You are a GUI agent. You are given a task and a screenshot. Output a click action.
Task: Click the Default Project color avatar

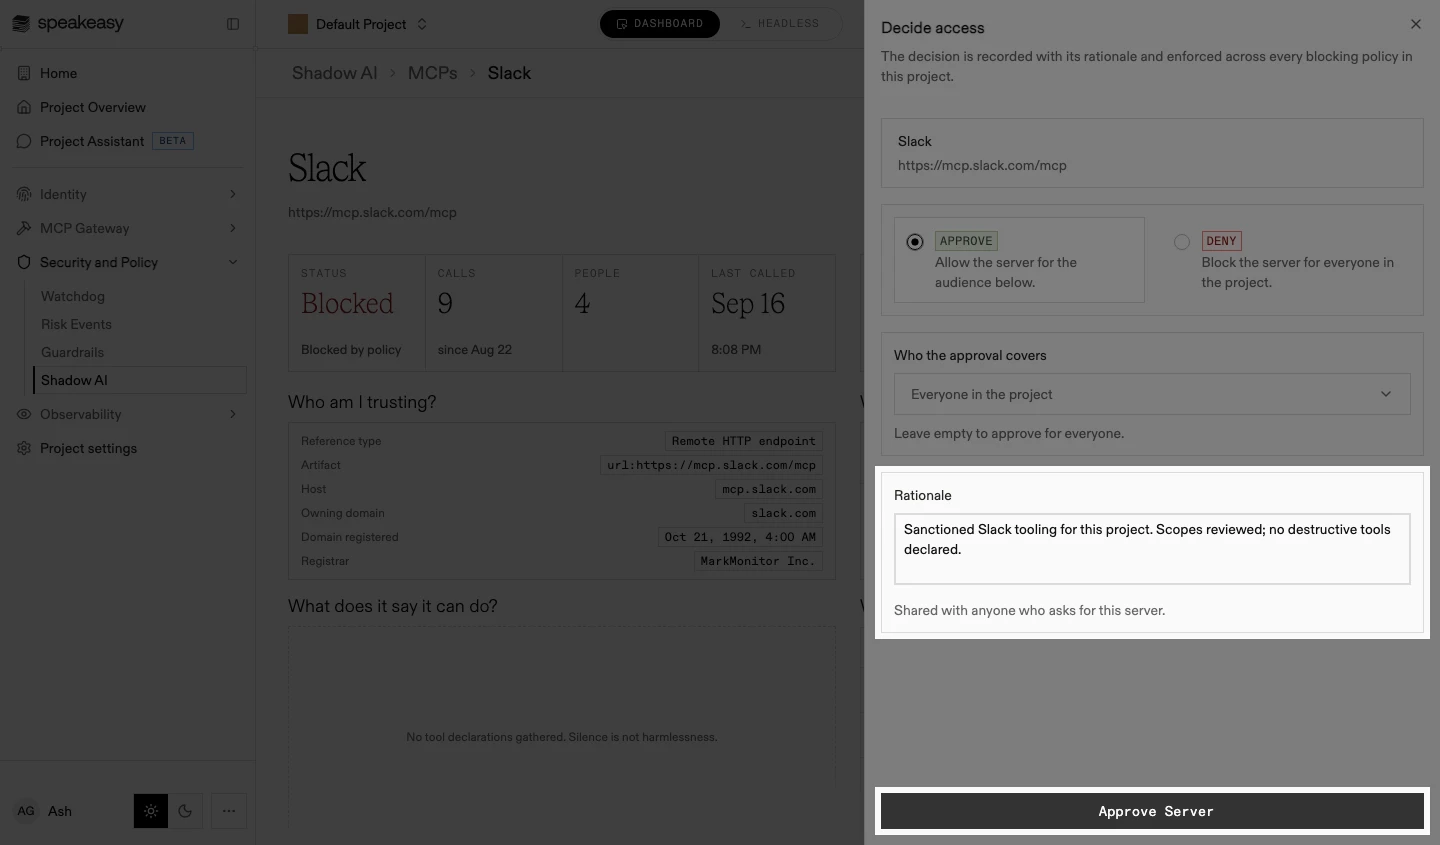tap(298, 24)
